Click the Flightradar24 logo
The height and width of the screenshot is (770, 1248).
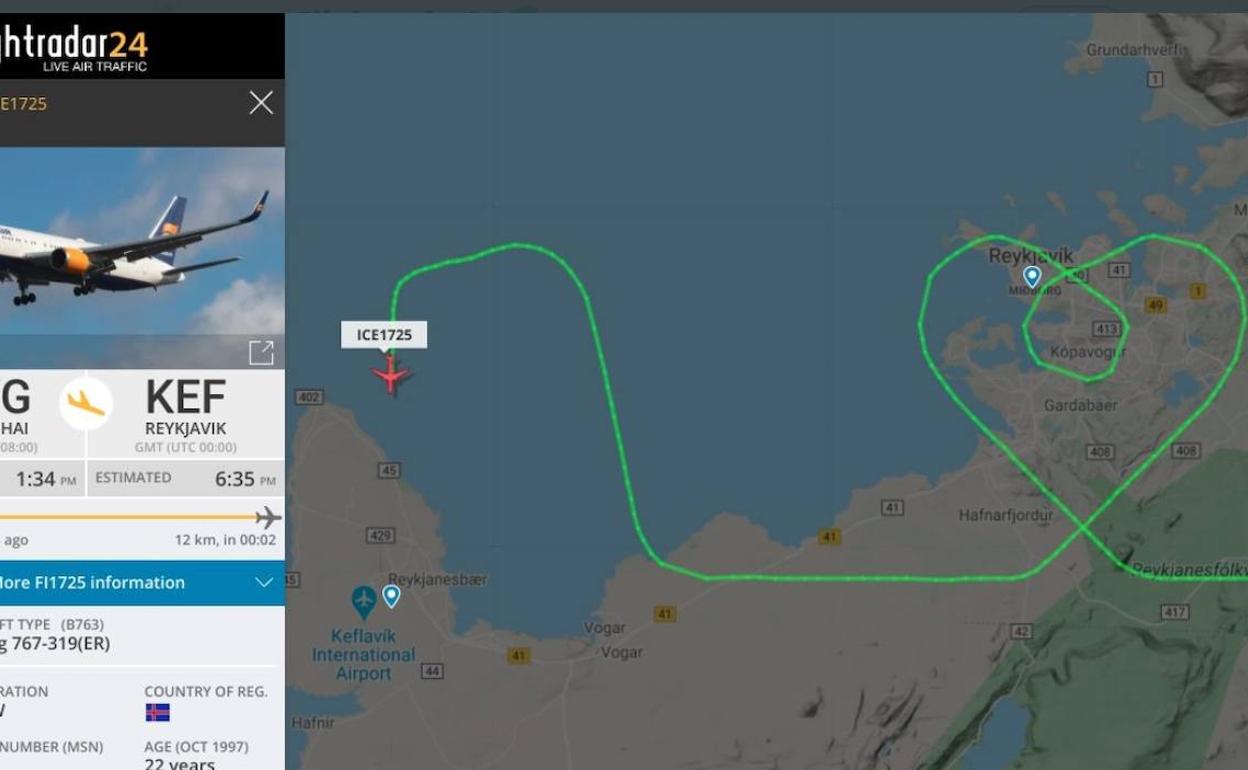tap(74, 47)
